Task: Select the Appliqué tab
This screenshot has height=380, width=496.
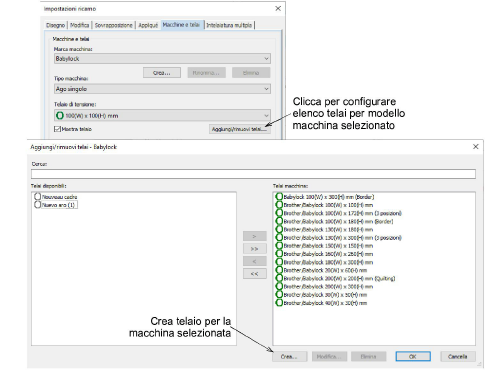Action: 148,25
